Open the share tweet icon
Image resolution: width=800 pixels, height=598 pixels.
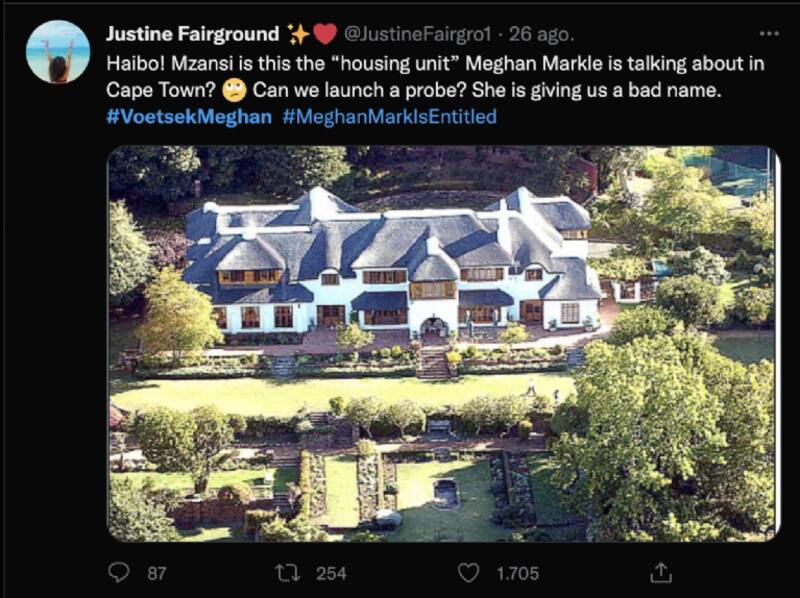click(660, 573)
